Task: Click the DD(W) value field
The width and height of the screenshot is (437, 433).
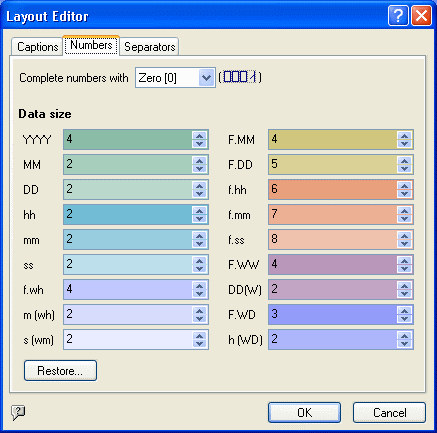Action: (333, 289)
